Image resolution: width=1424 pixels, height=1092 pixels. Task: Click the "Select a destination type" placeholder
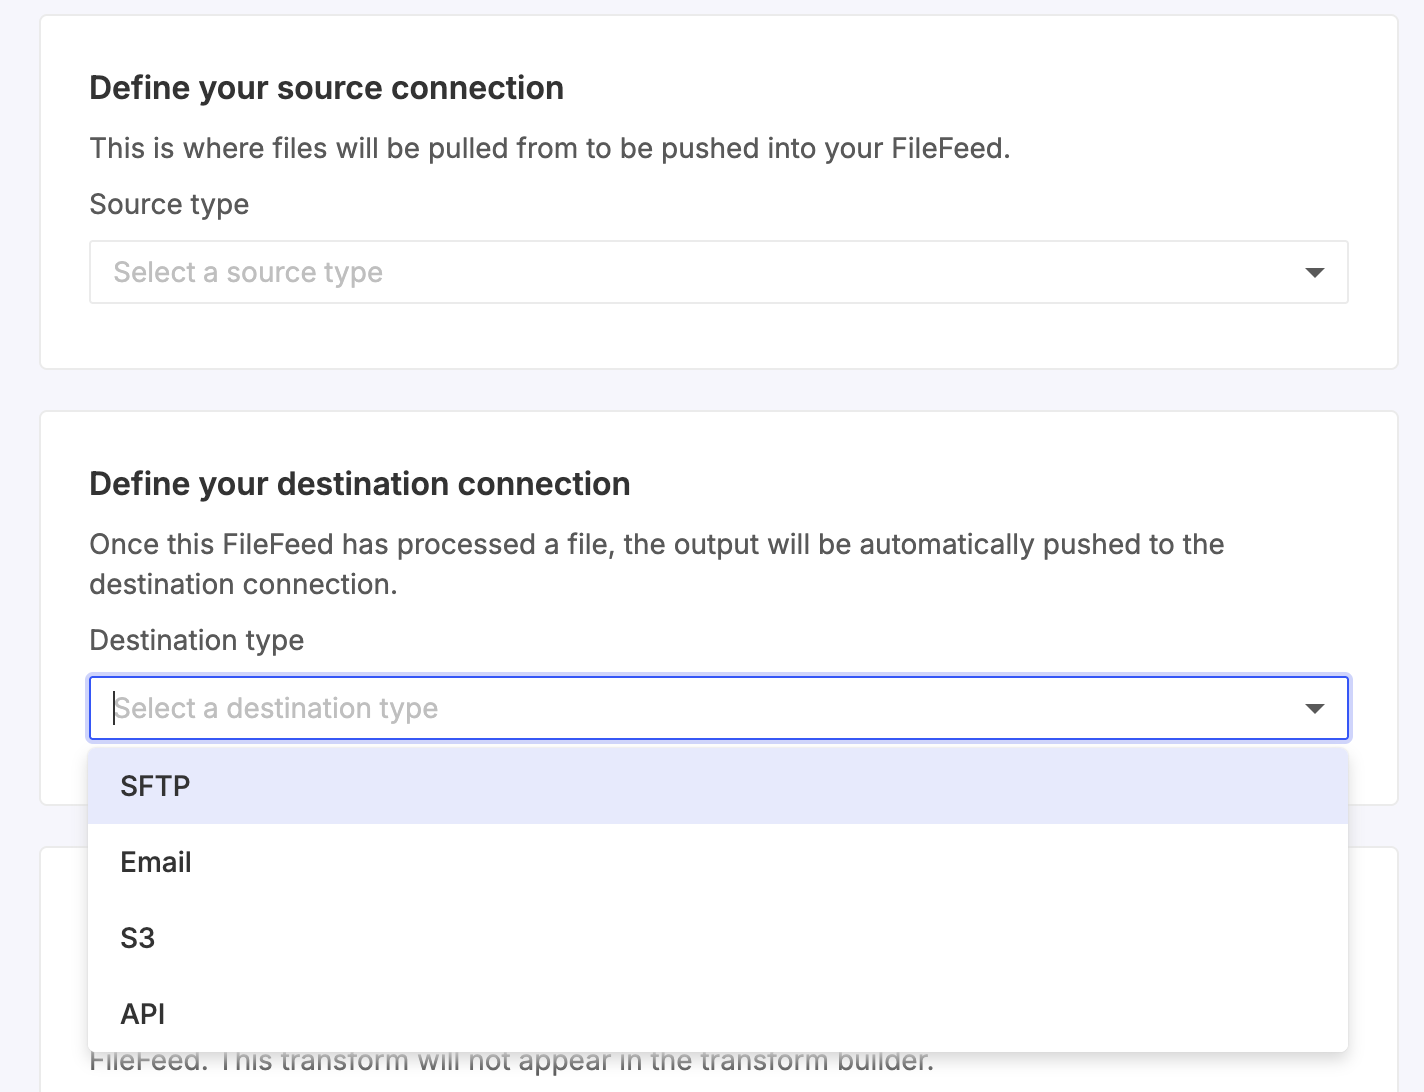coord(276,708)
